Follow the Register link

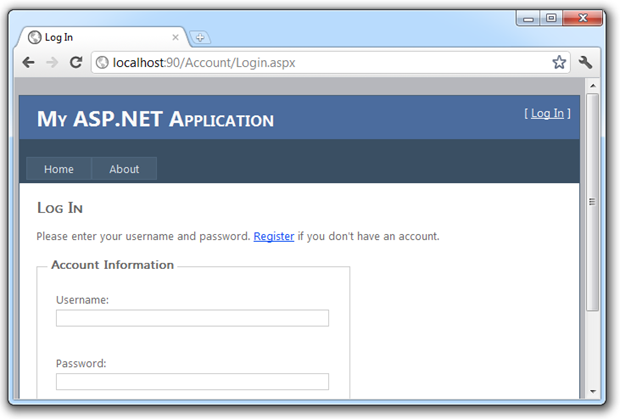pyautogui.click(x=274, y=236)
